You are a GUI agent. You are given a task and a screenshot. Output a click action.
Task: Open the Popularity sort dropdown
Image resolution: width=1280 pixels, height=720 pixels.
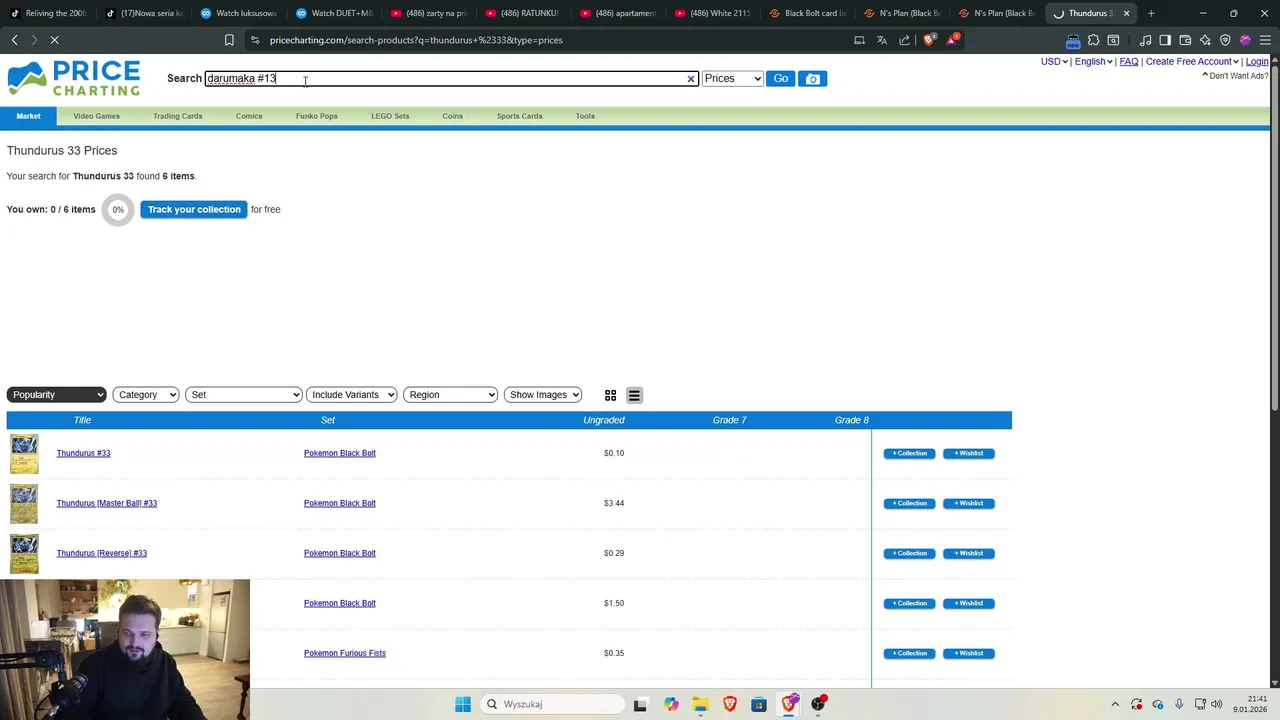(57, 395)
